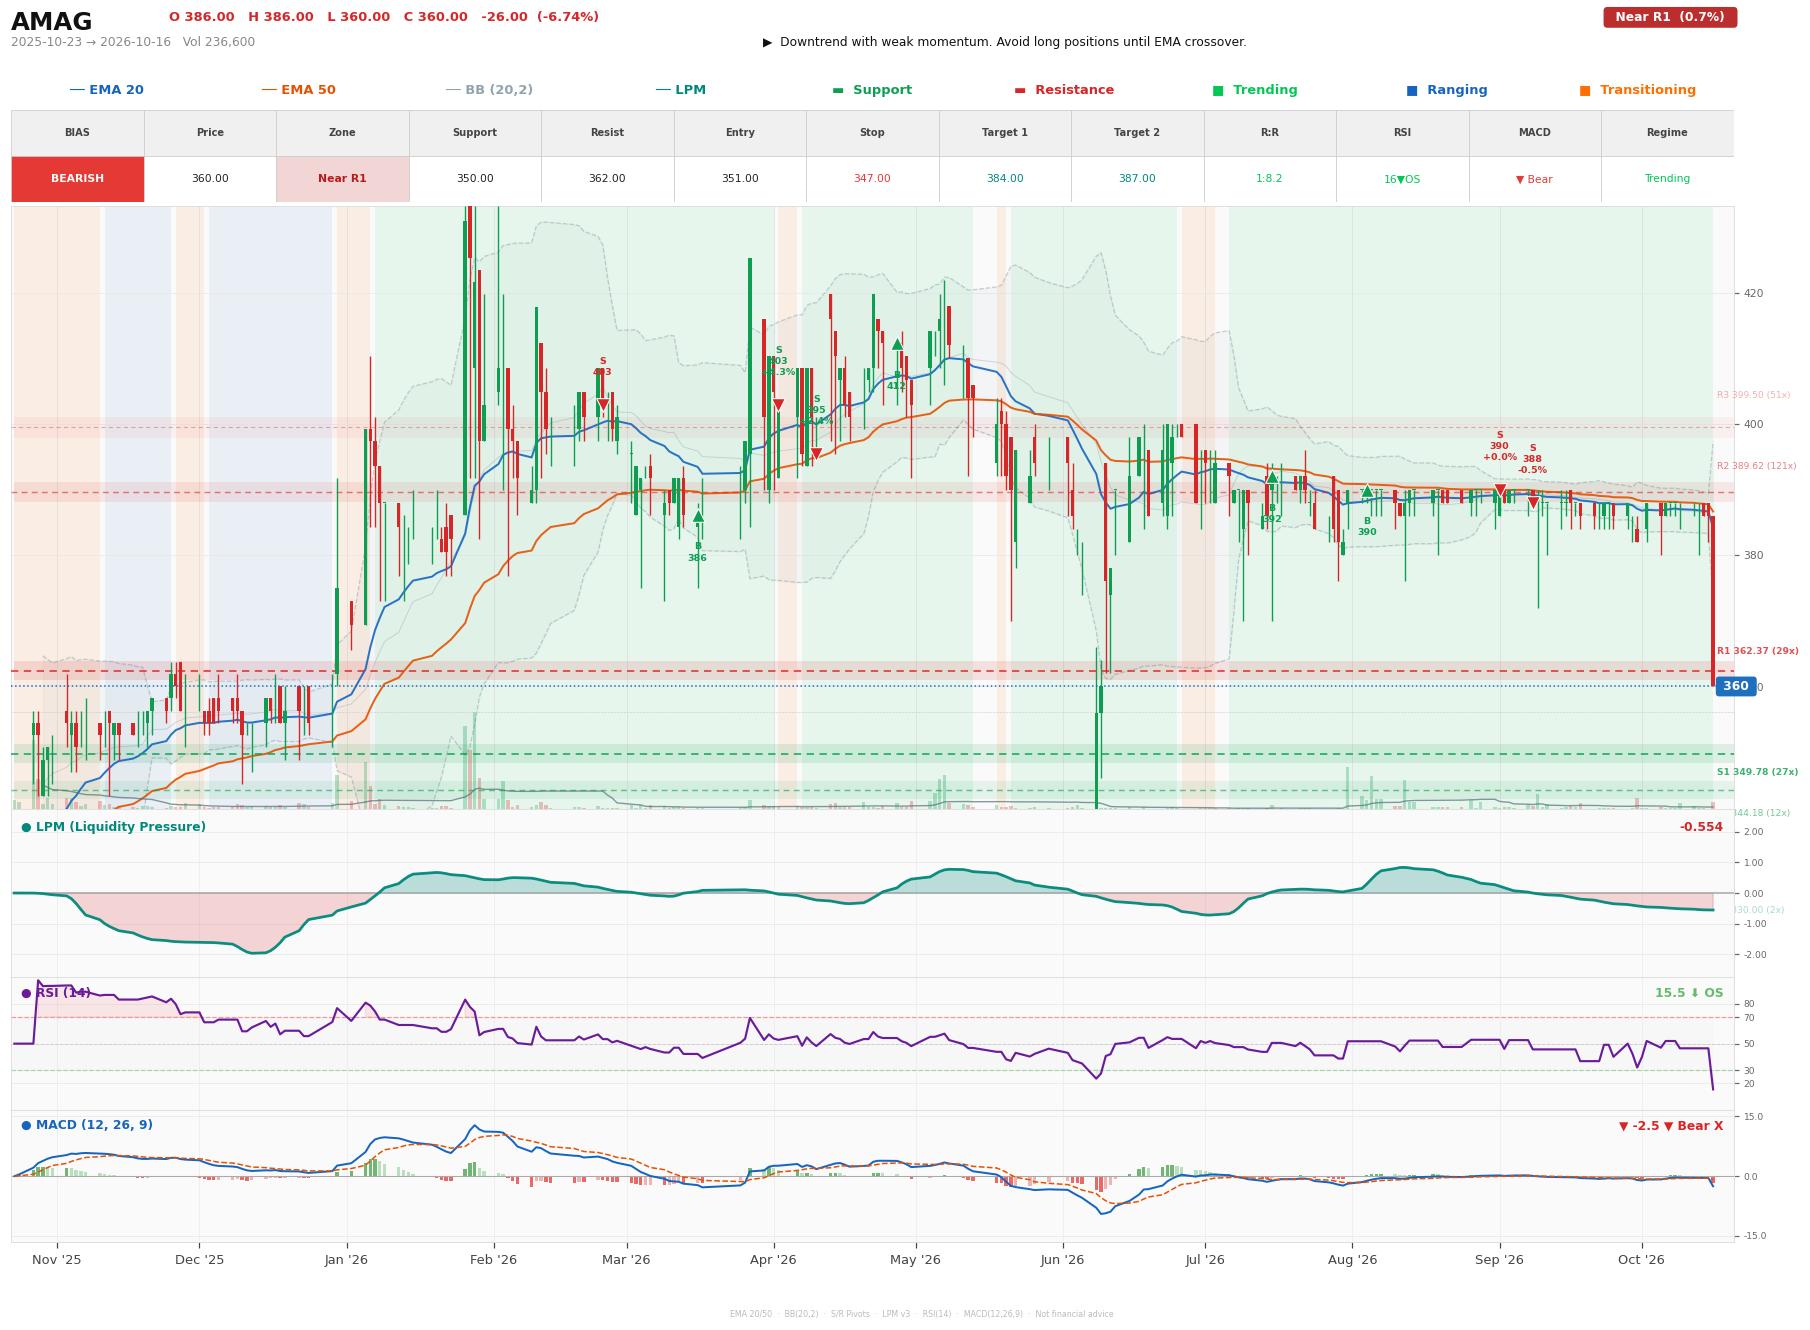This screenshot has height=1330, width=1810.
Task: Click the RSI cell showing 16▼OS
Action: [x=1402, y=179]
